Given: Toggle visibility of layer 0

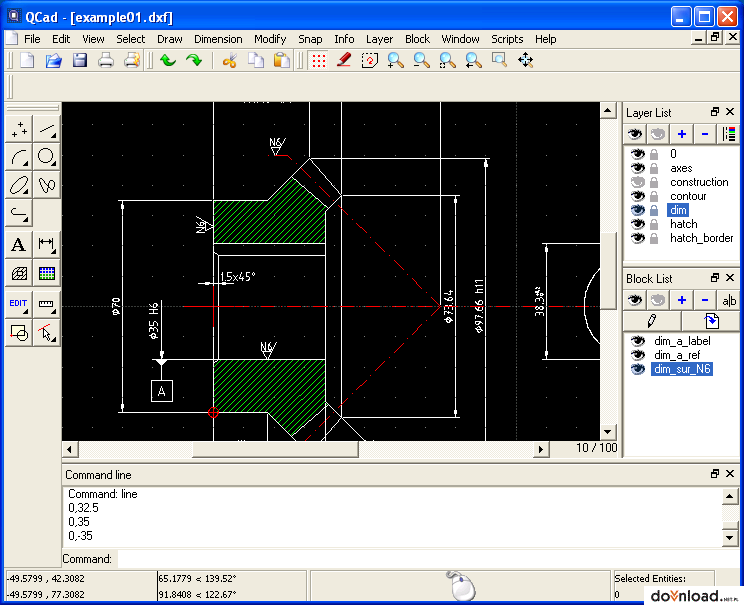Looking at the screenshot, I should coord(638,154).
